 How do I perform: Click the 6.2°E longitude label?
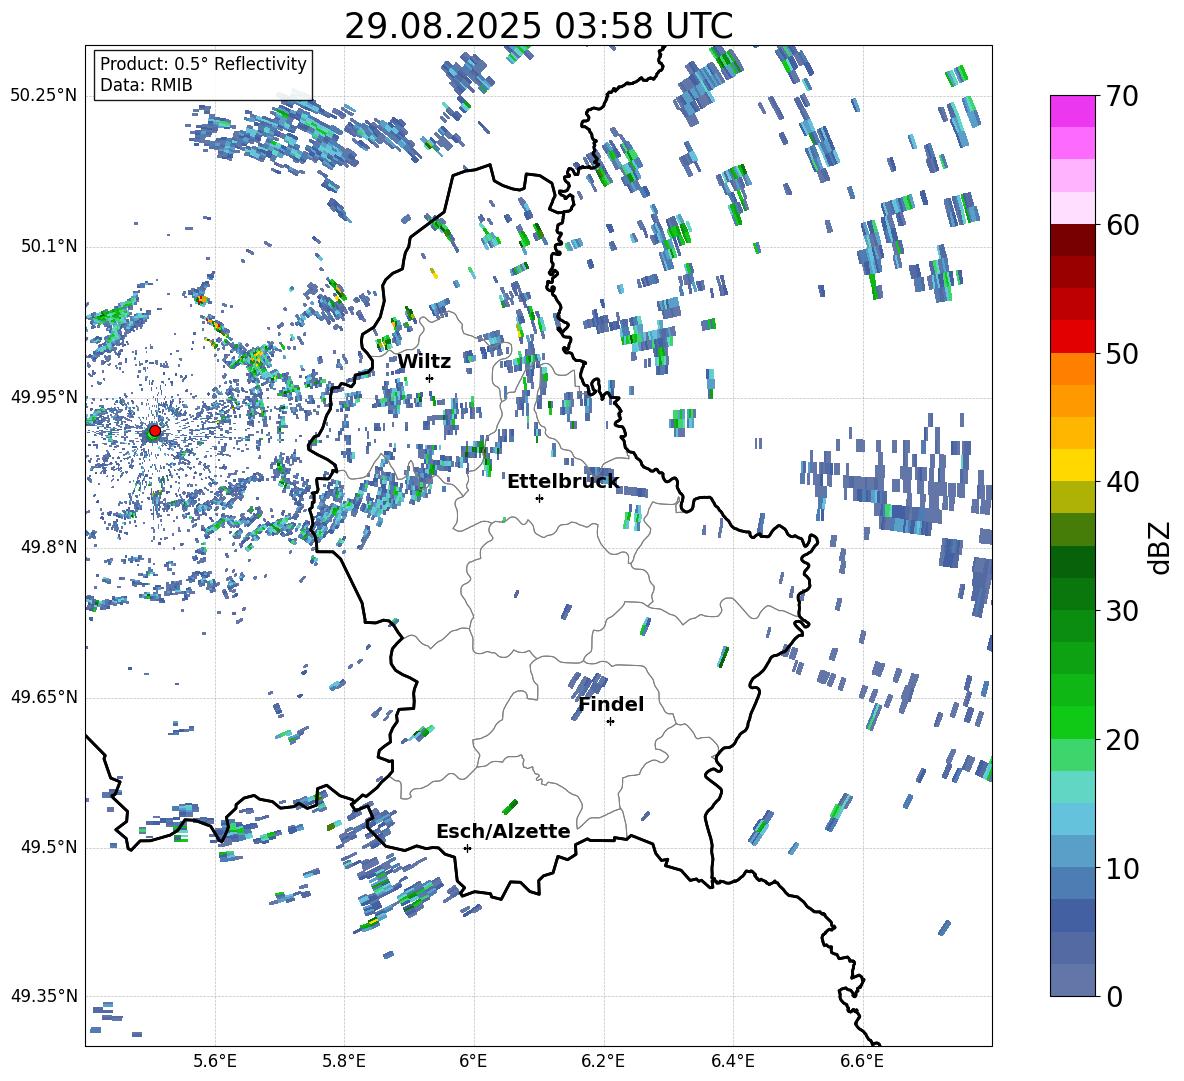point(603,1061)
